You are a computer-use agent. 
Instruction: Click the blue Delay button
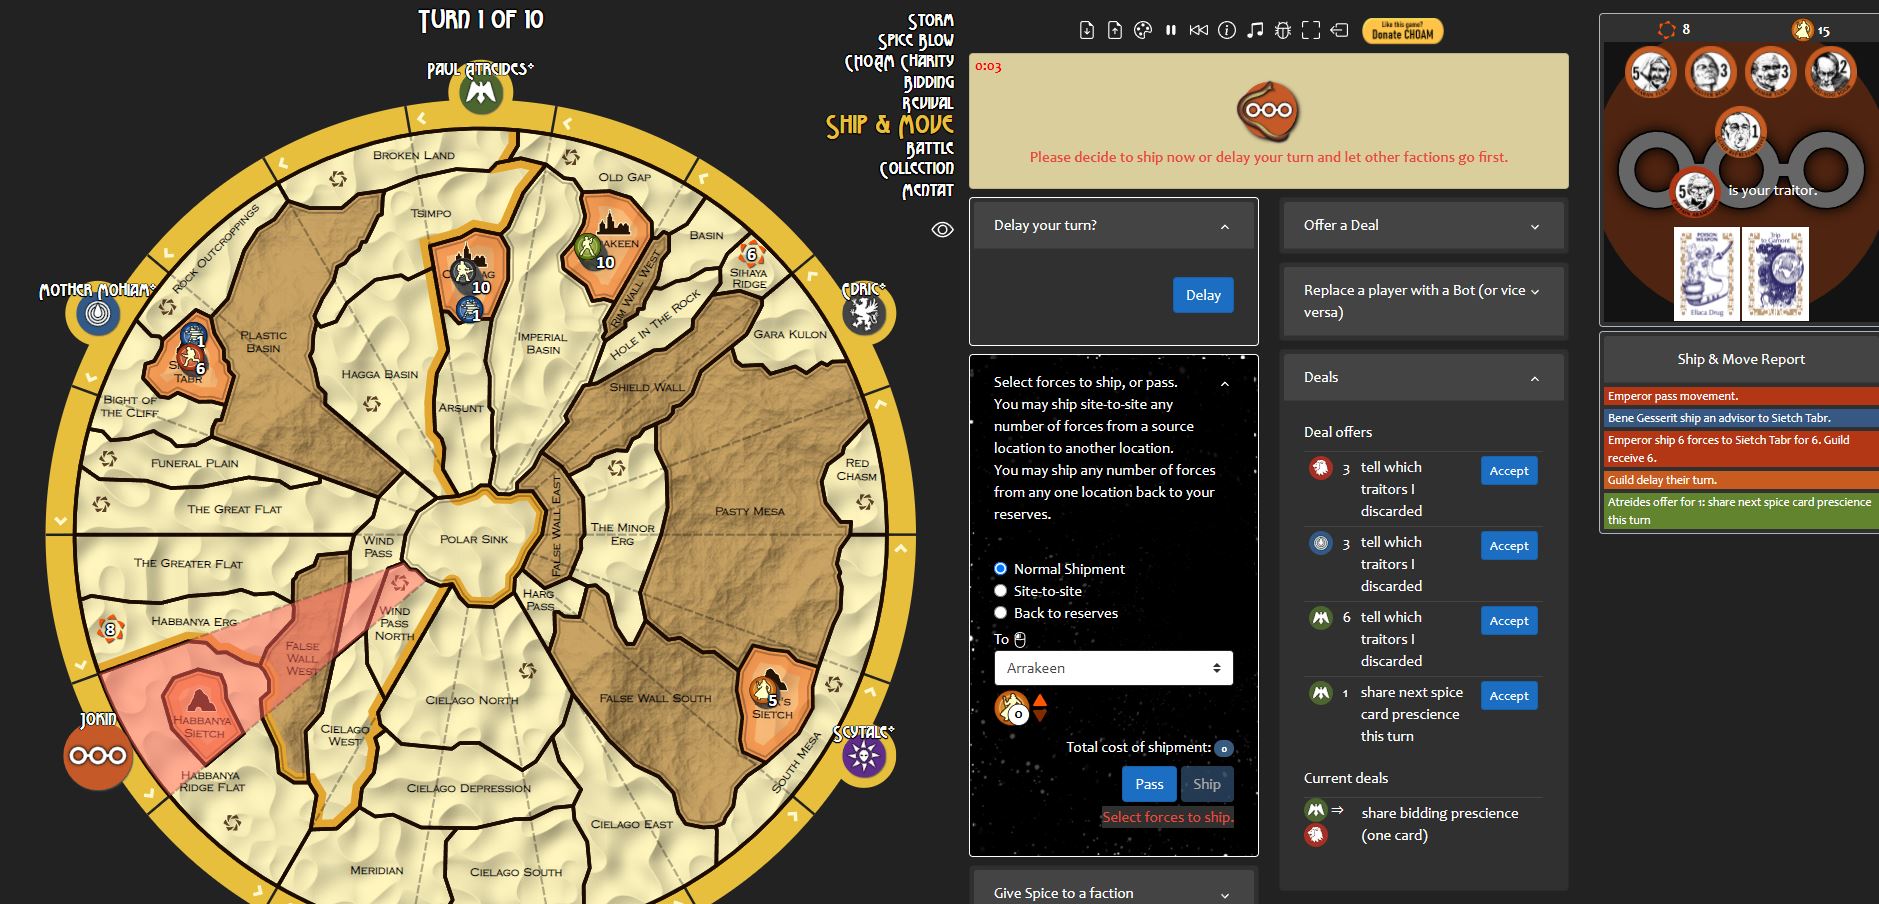click(x=1203, y=295)
